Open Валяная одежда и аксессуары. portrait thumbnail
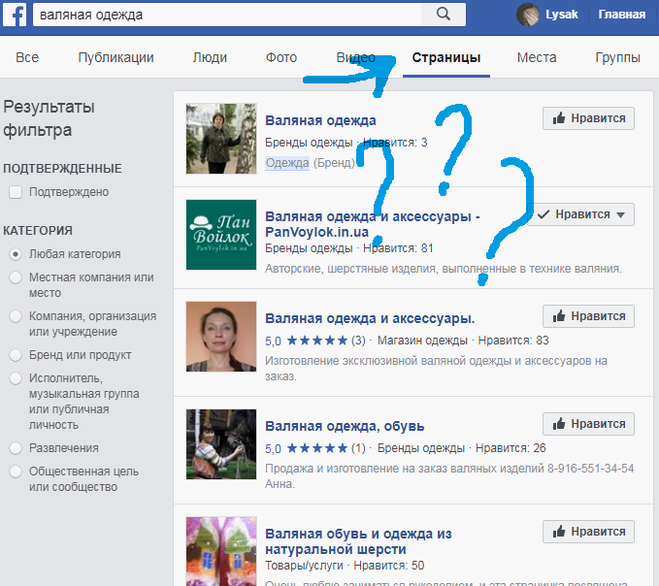 221,337
